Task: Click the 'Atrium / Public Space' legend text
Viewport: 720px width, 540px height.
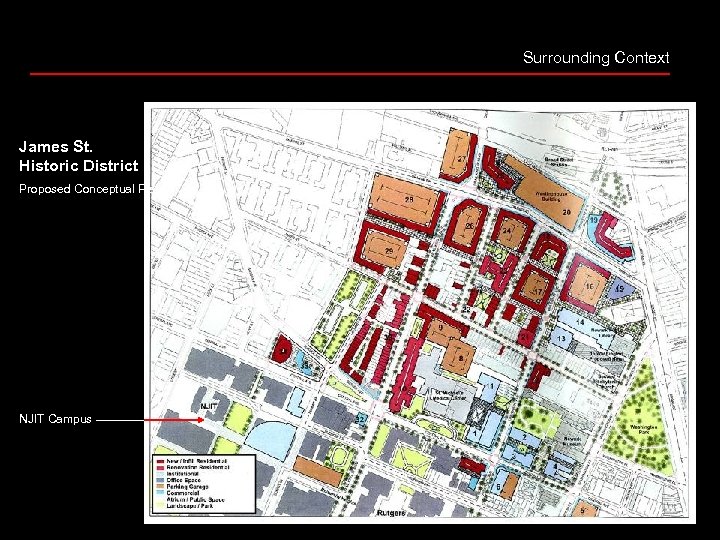Action: click(196, 500)
